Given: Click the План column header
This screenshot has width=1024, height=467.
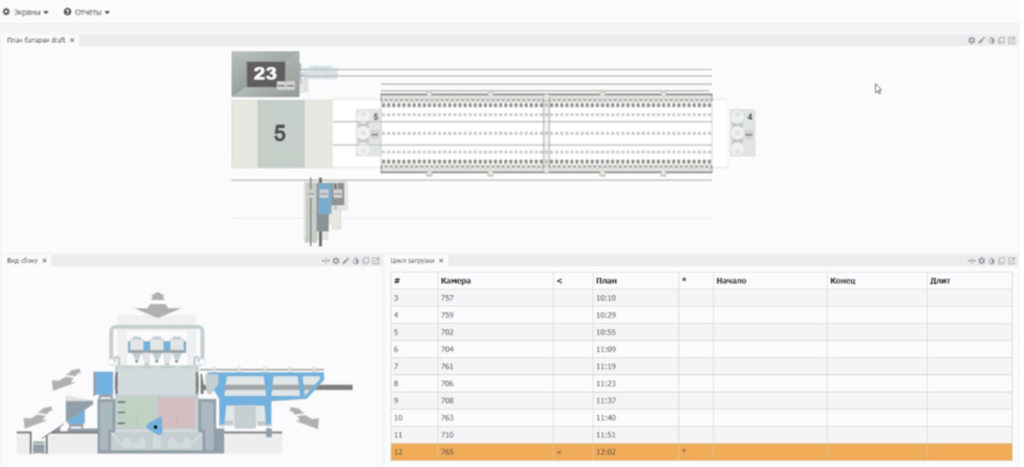Looking at the screenshot, I should coord(635,281).
